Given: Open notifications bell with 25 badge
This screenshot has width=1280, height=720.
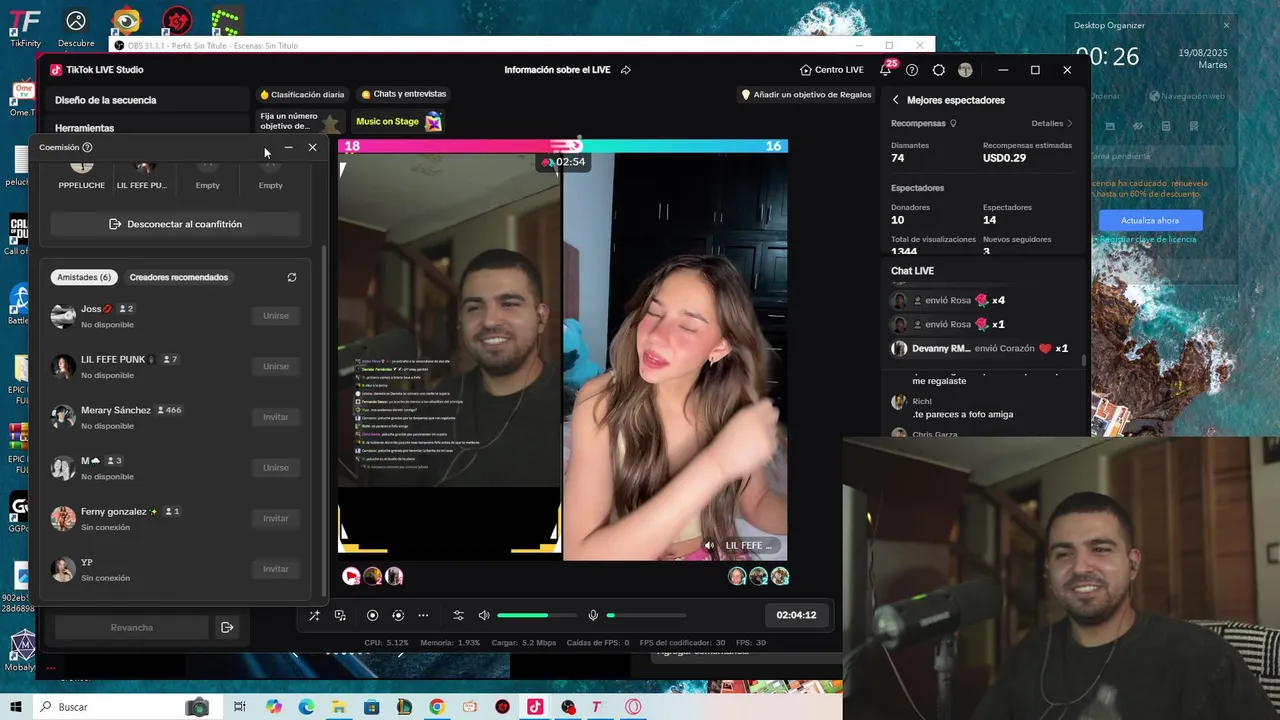Looking at the screenshot, I should [886, 69].
